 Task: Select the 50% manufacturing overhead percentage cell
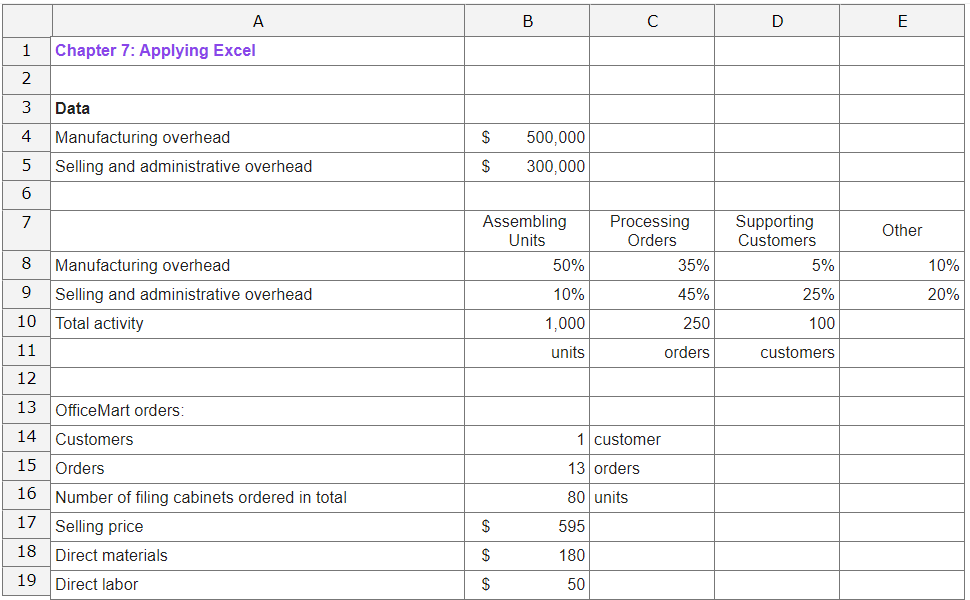(x=527, y=265)
